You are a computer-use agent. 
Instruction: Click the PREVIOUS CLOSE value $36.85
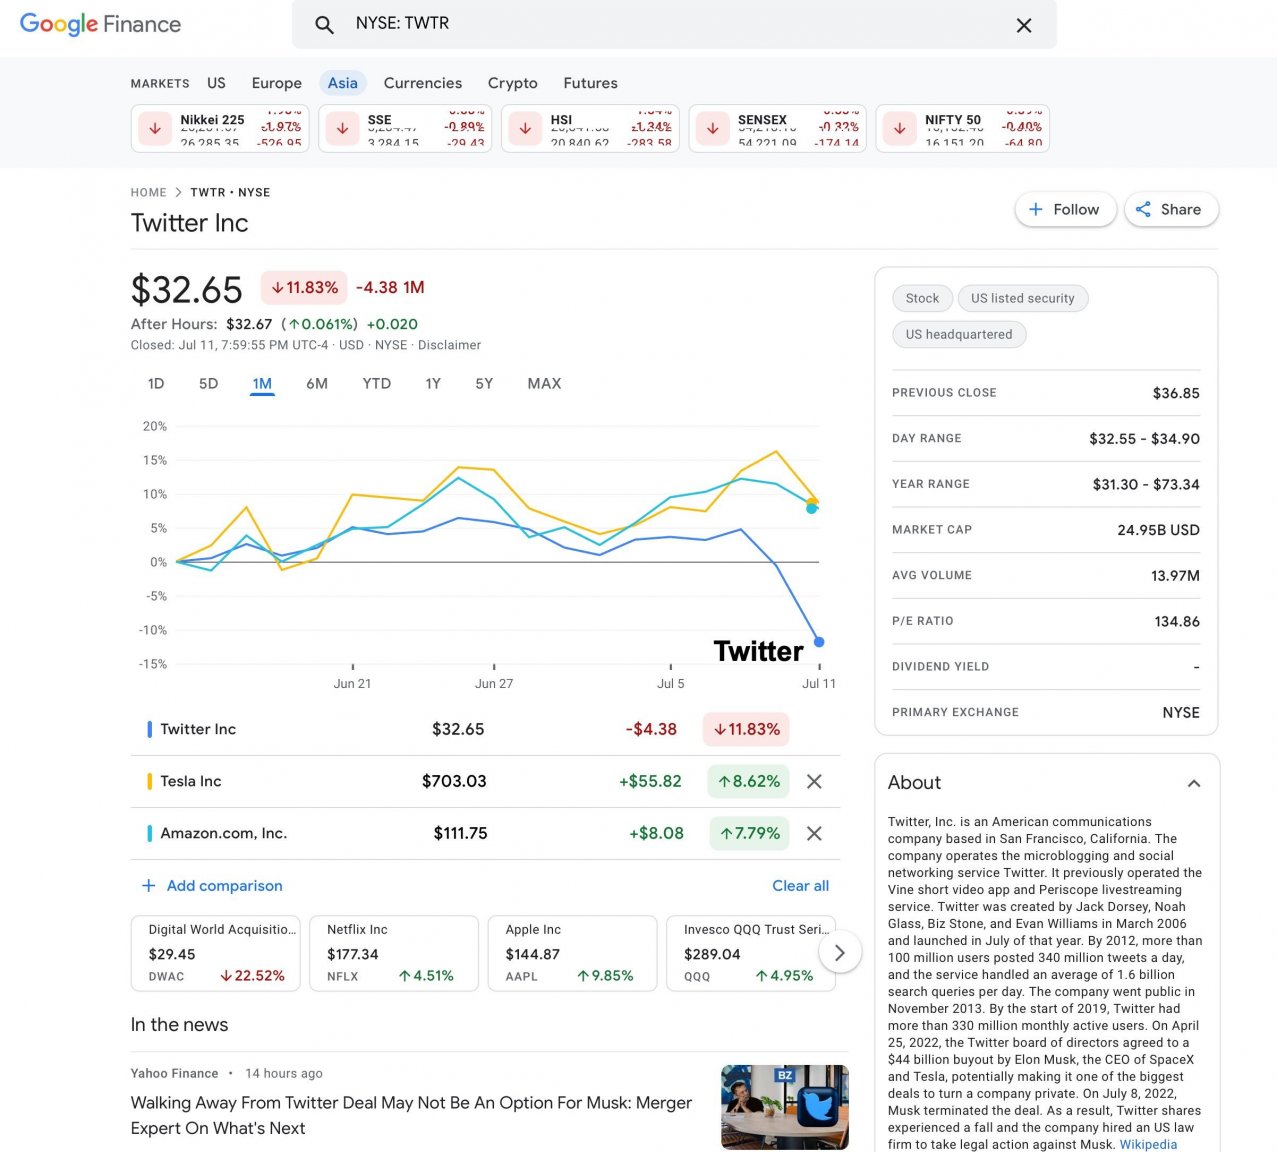(x=1176, y=393)
